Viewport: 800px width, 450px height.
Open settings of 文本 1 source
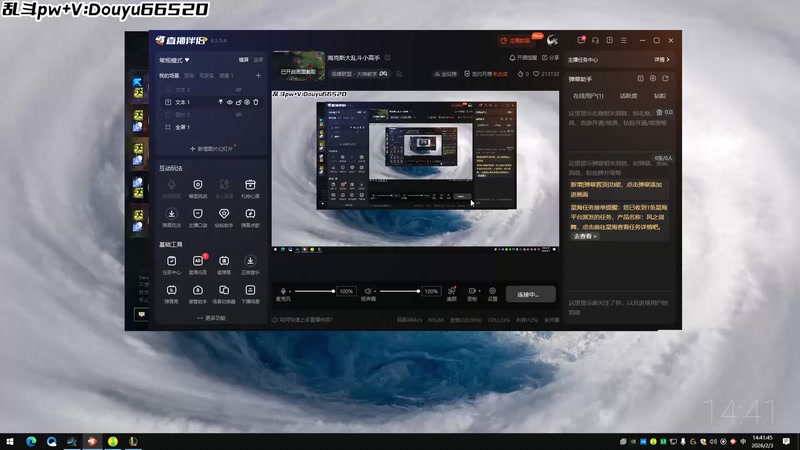(247, 102)
